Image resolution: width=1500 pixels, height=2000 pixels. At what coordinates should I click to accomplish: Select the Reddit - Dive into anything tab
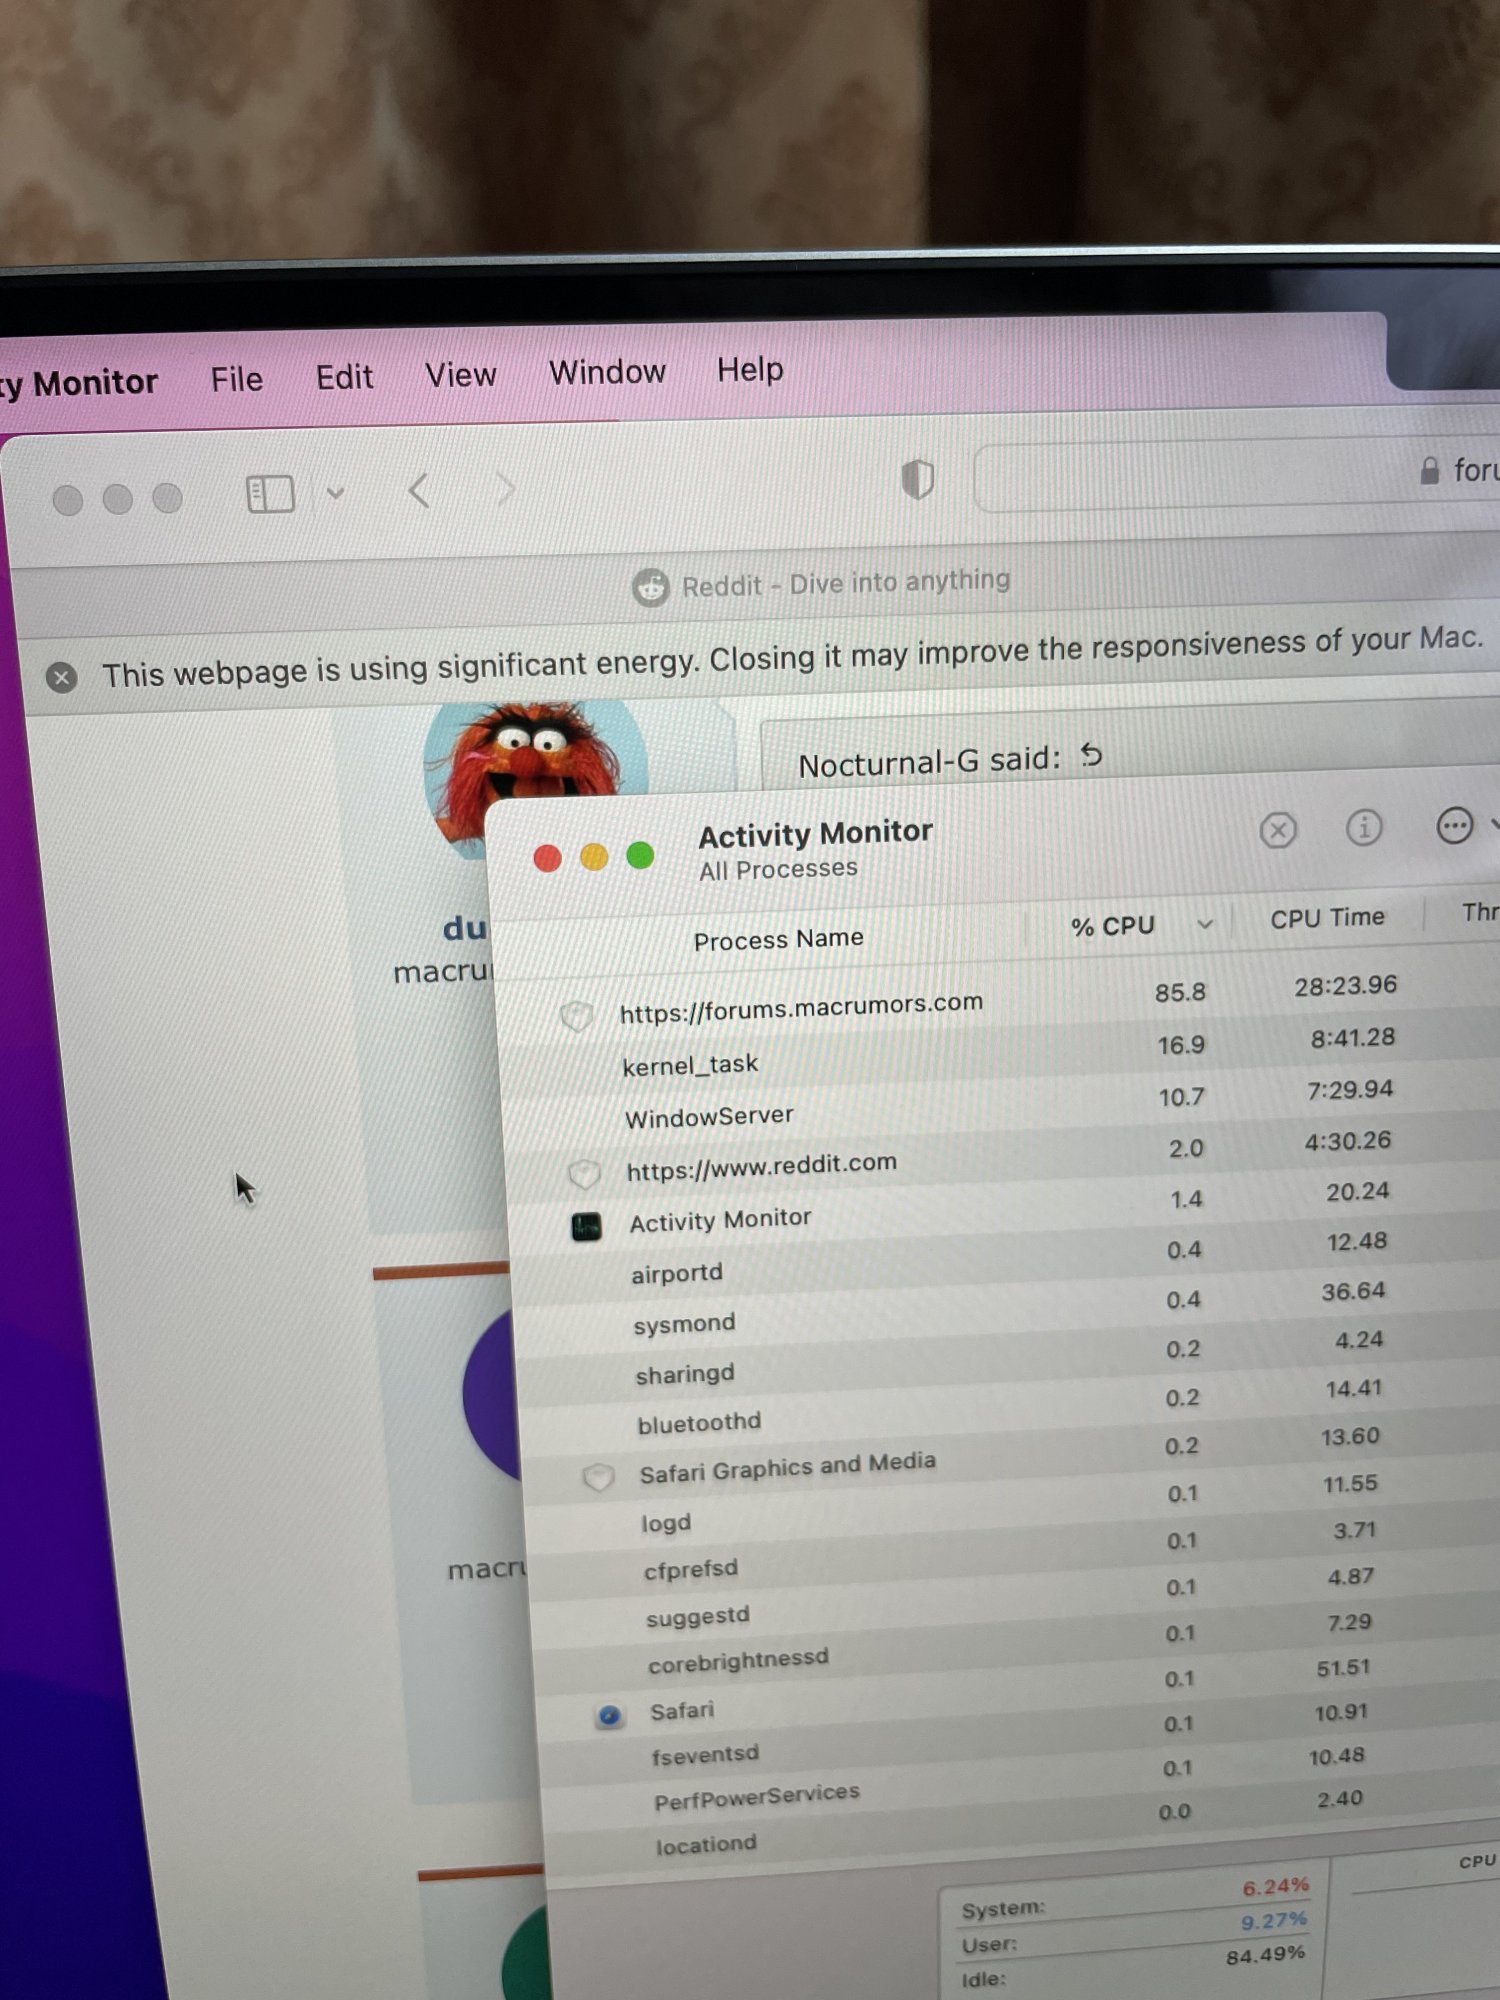coord(822,583)
